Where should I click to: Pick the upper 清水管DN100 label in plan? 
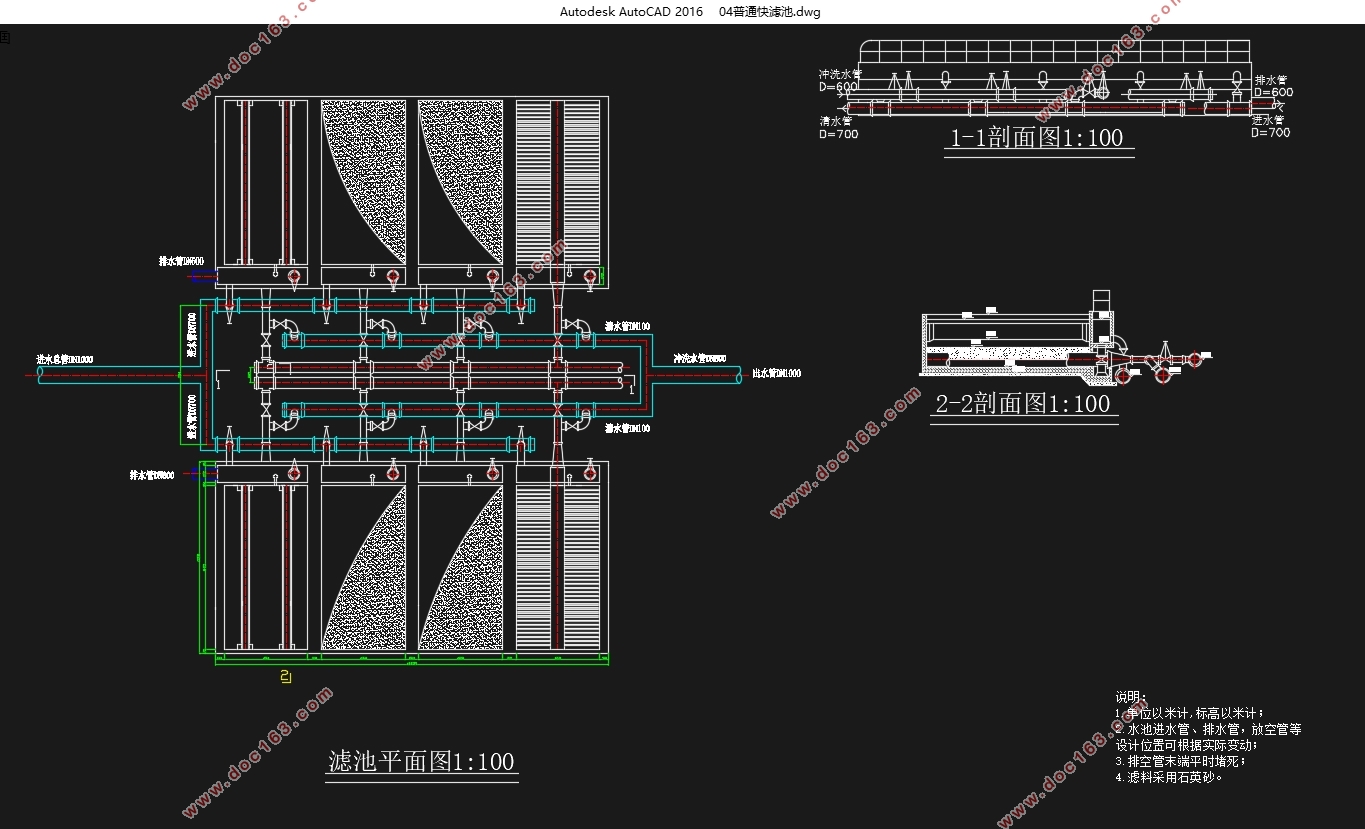click(627, 326)
